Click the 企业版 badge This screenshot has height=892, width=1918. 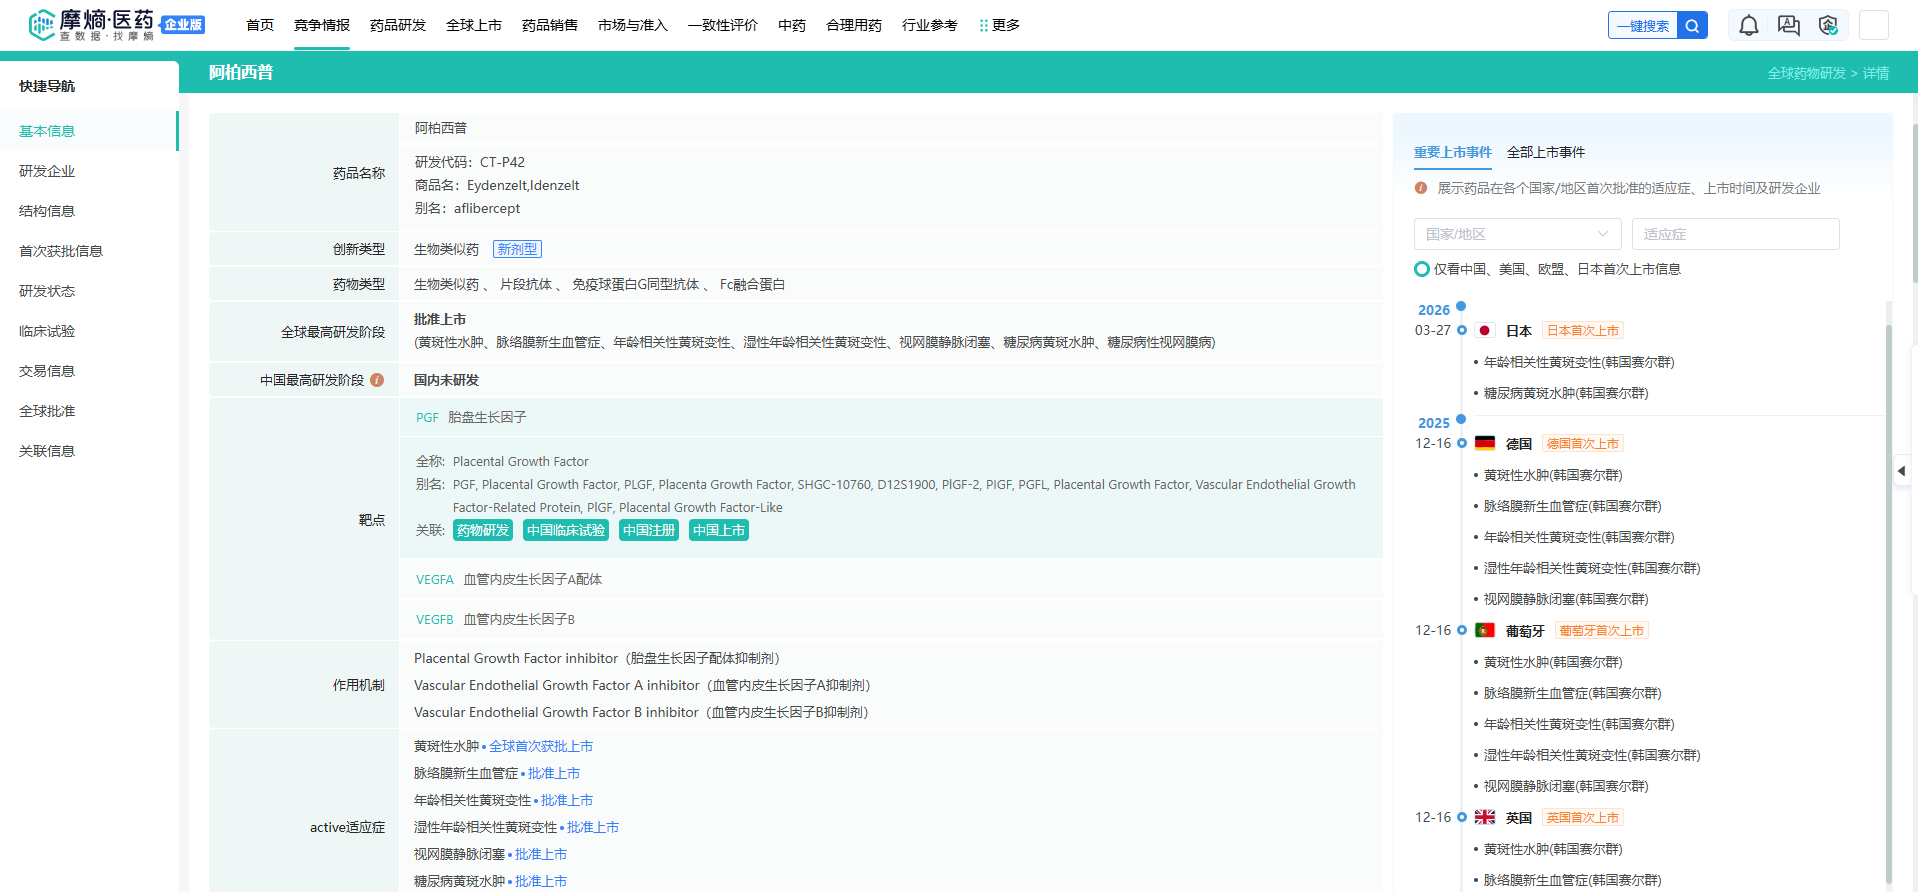coord(183,25)
